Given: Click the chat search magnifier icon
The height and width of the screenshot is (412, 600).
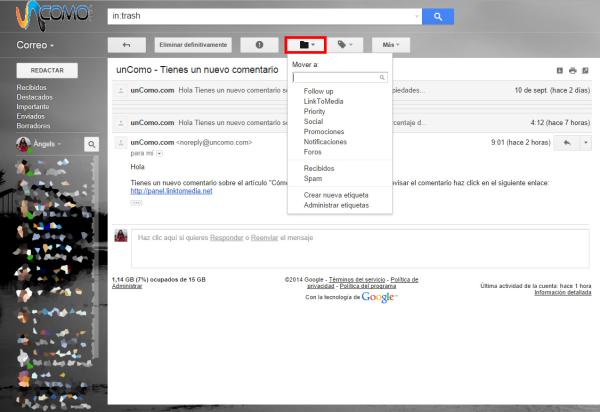Looking at the screenshot, I should click(x=91, y=144).
